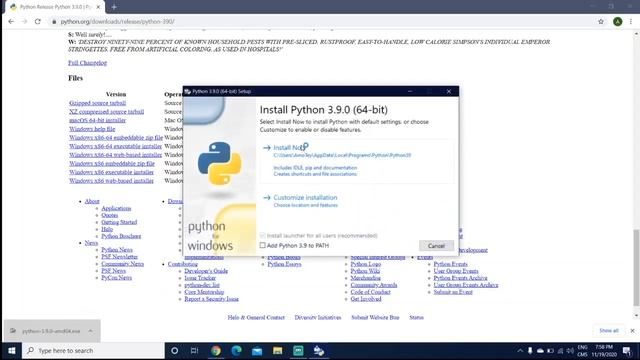Open the Full Changelog link
This screenshot has width=640, height=360.
click(87, 63)
